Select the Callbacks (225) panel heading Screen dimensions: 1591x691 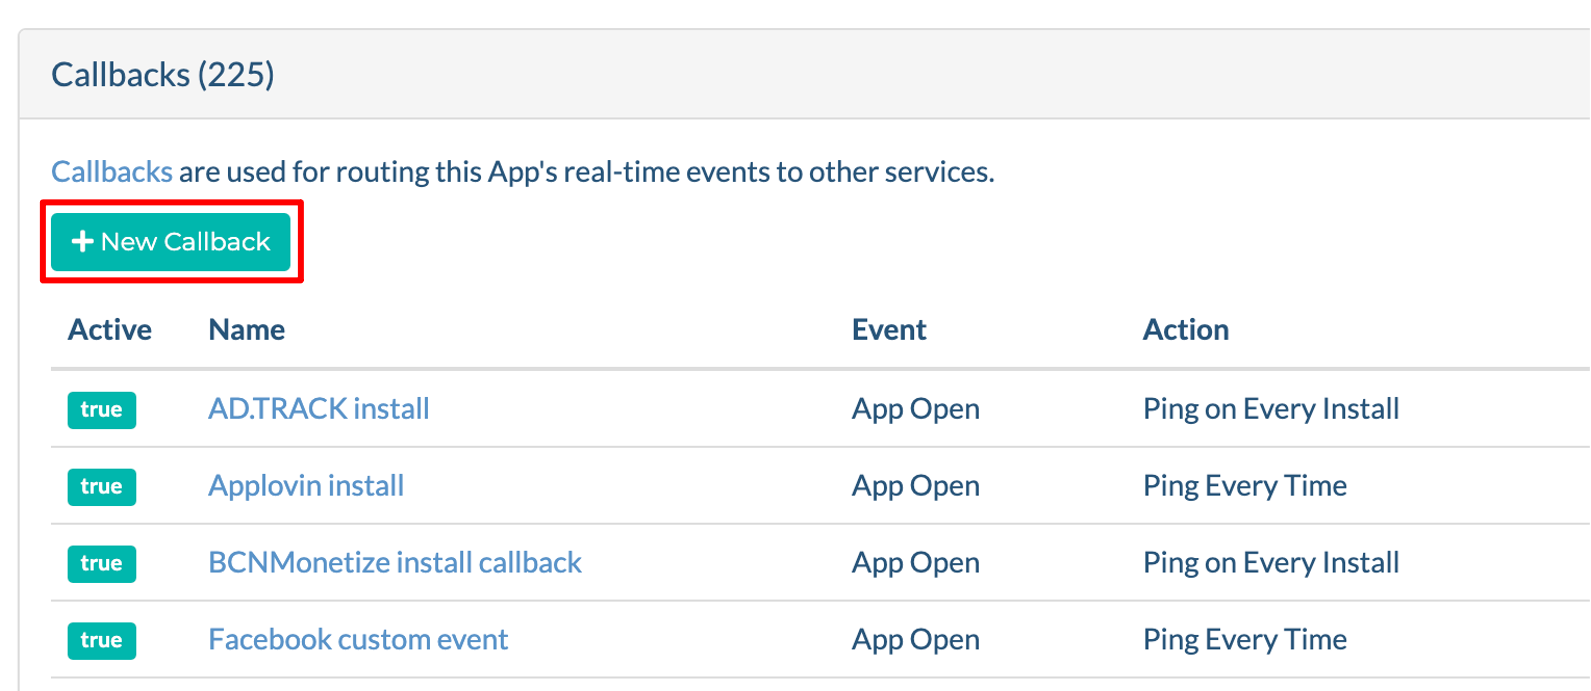[163, 75]
